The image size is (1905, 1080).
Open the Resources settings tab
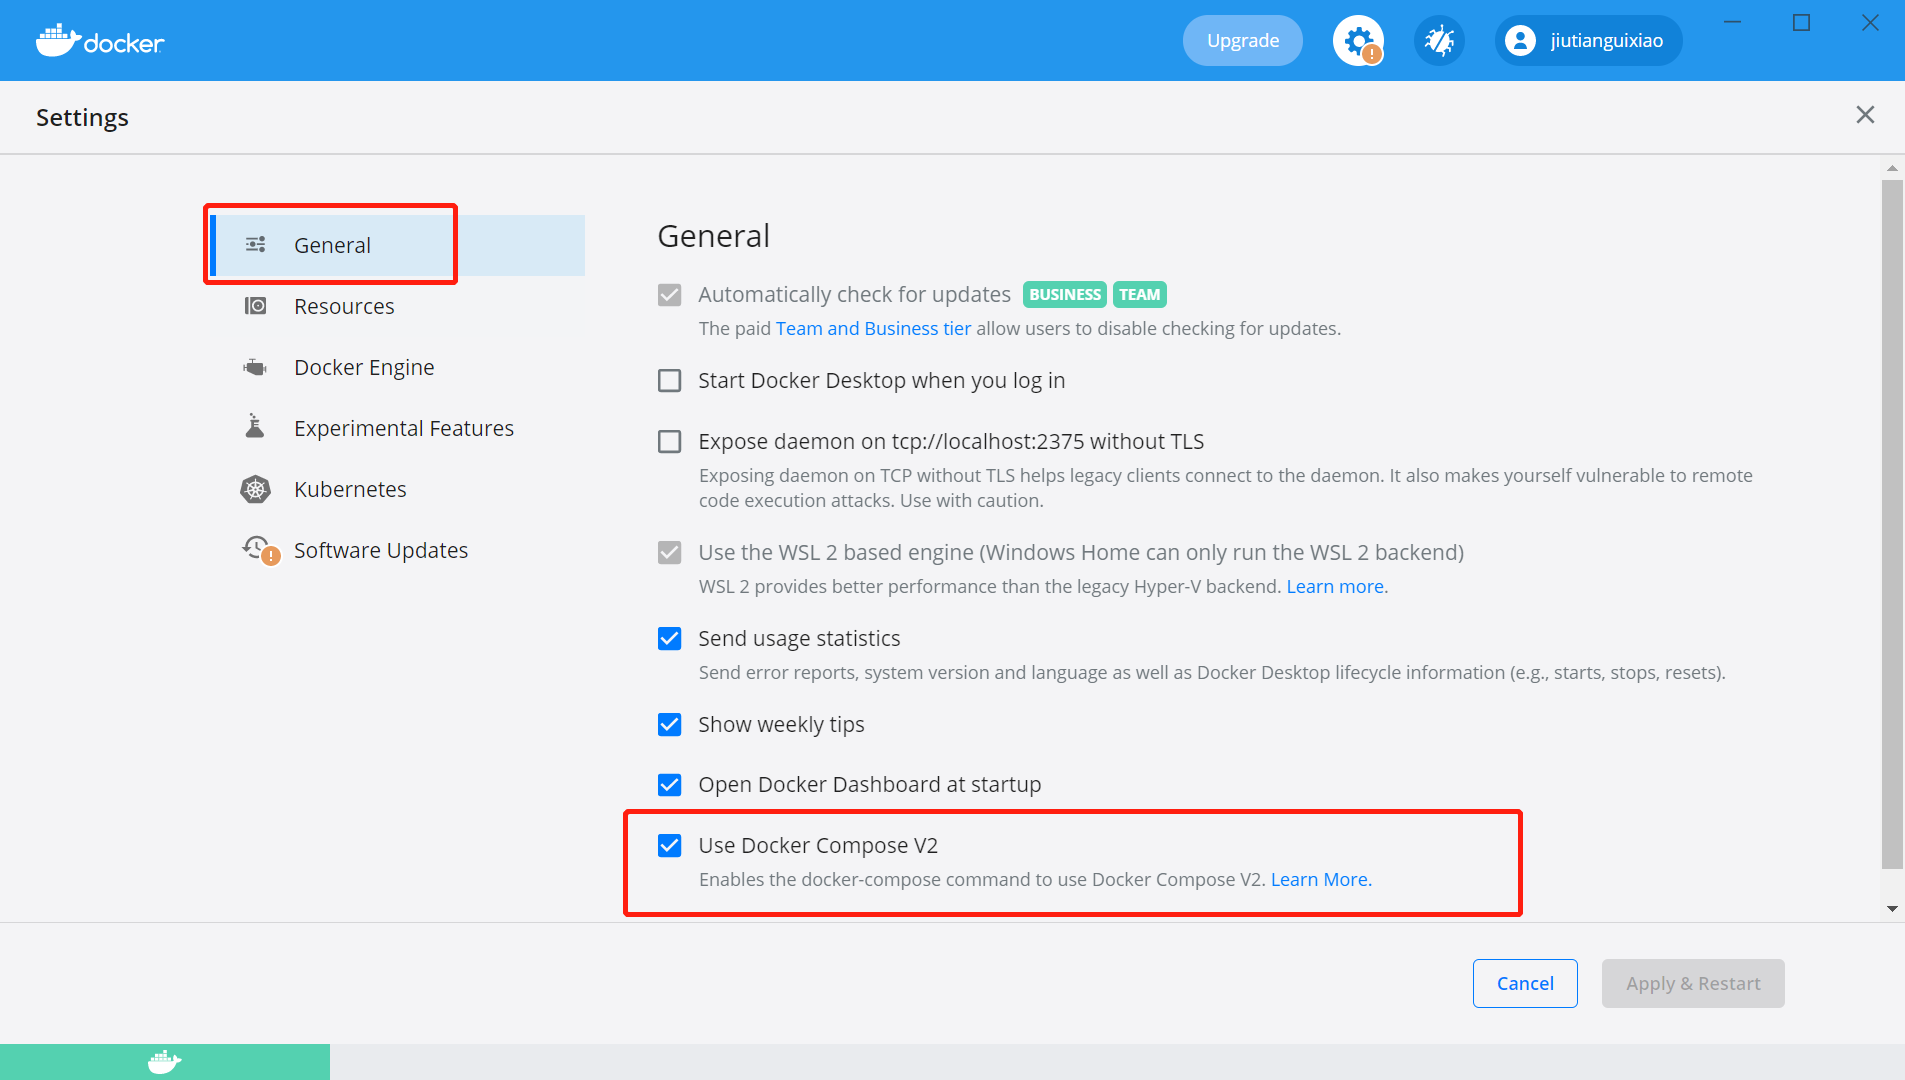[398, 306]
